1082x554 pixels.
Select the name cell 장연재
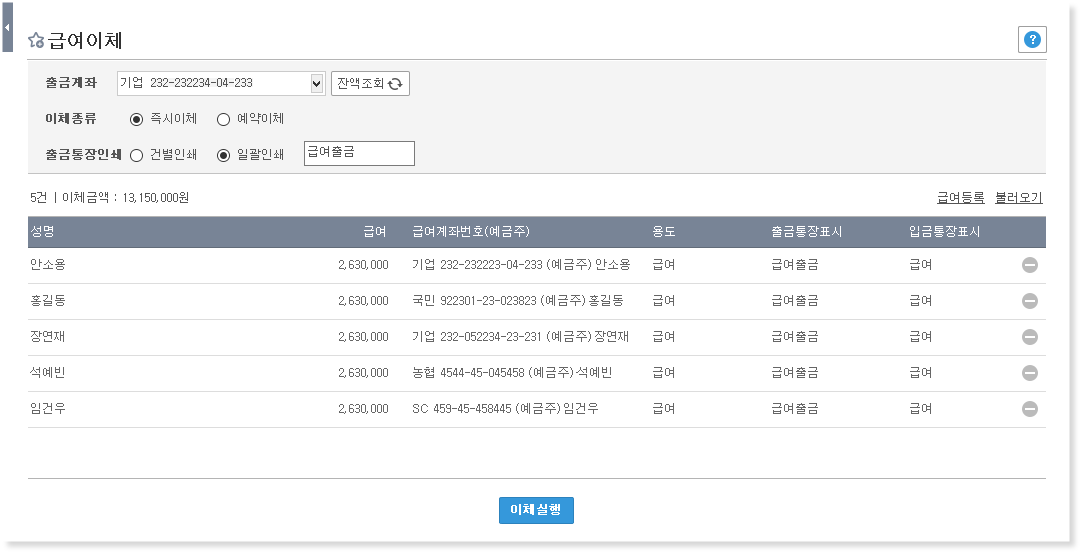point(48,337)
